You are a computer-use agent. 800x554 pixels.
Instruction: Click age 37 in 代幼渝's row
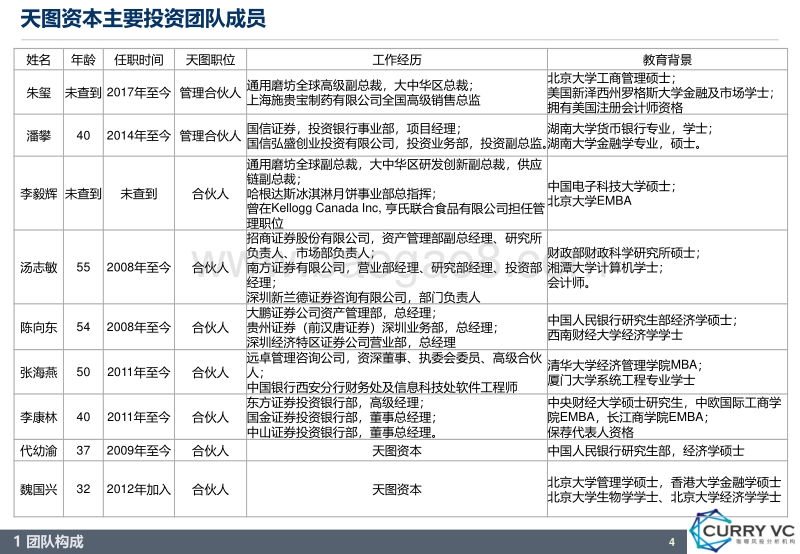point(83,450)
